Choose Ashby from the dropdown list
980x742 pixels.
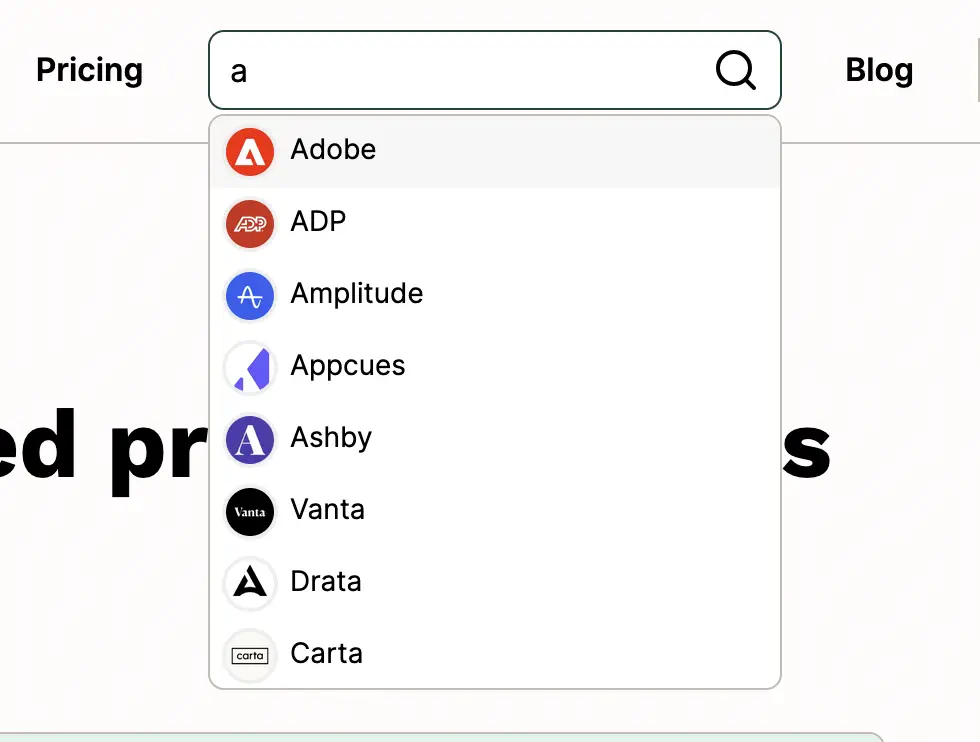click(x=495, y=439)
